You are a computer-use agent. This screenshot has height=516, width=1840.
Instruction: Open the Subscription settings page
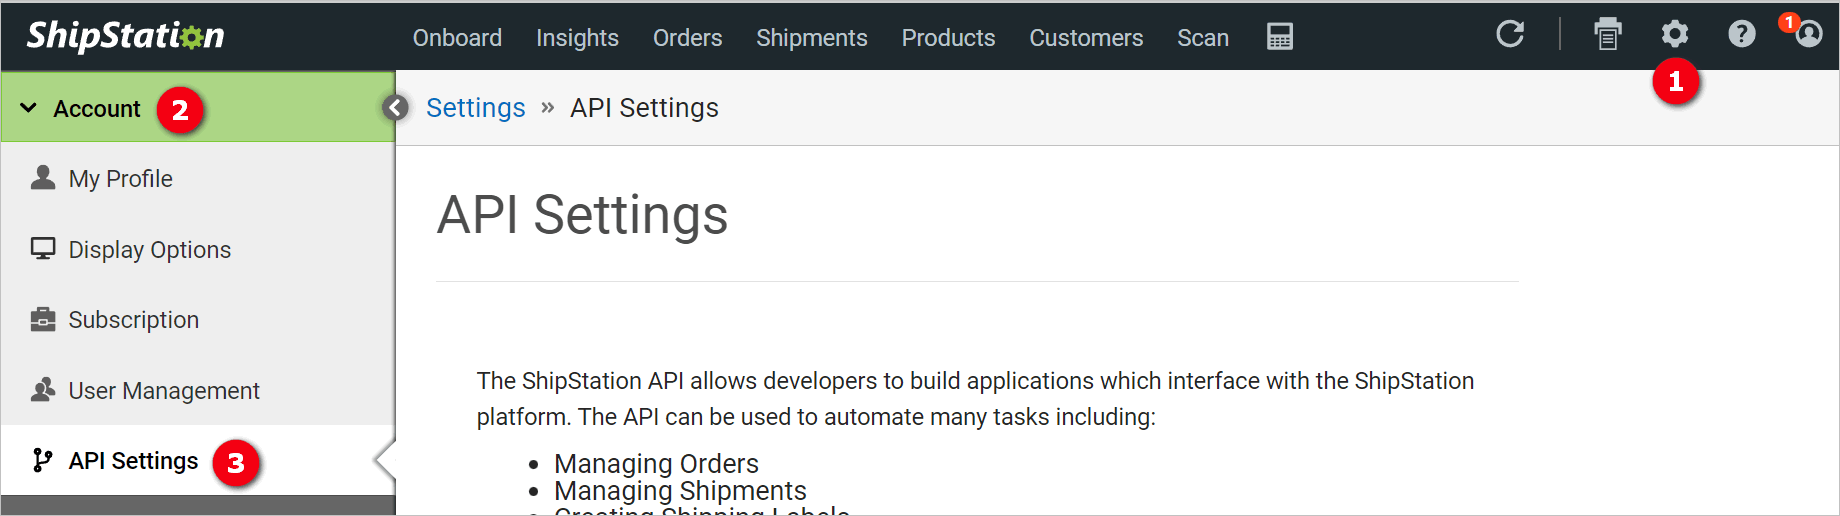[x=133, y=320]
